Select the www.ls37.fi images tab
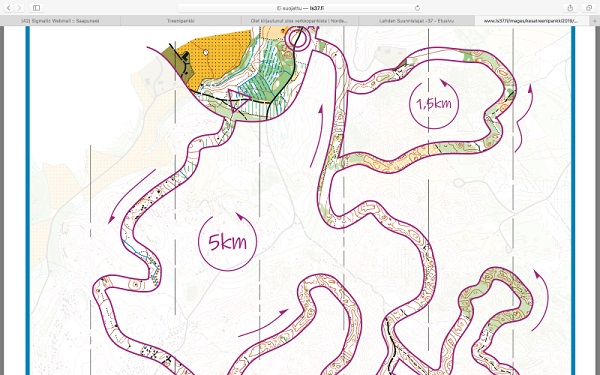600x375 pixels. tap(532, 21)
